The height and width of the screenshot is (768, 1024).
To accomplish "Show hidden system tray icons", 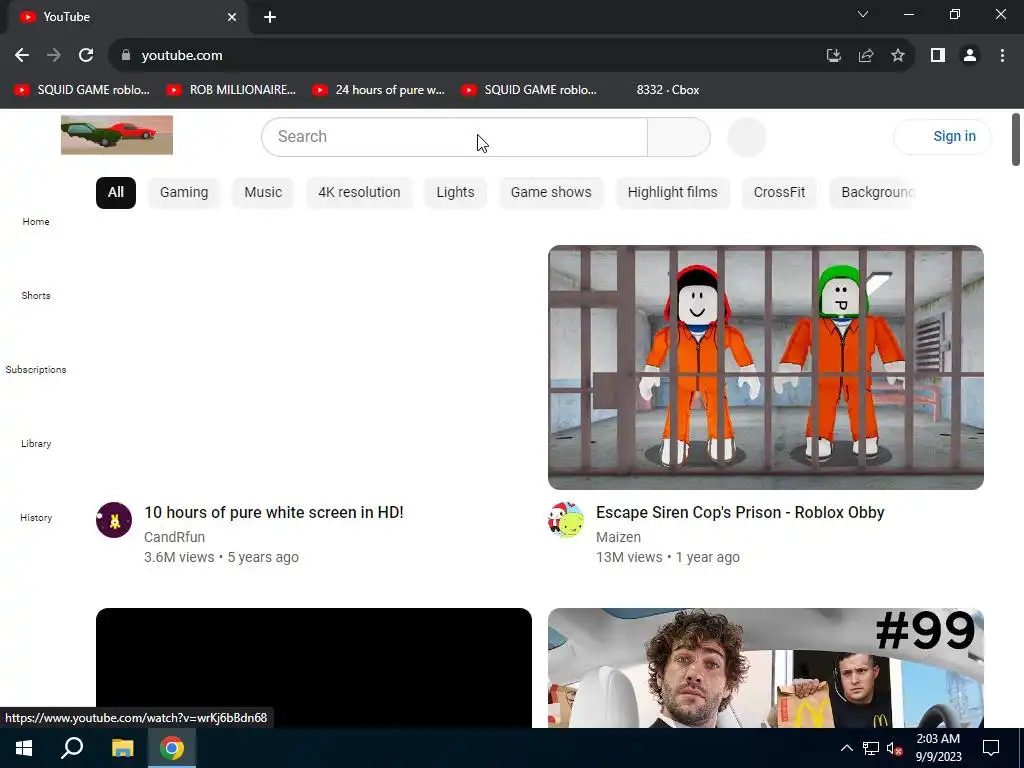I will pos(846,748).
